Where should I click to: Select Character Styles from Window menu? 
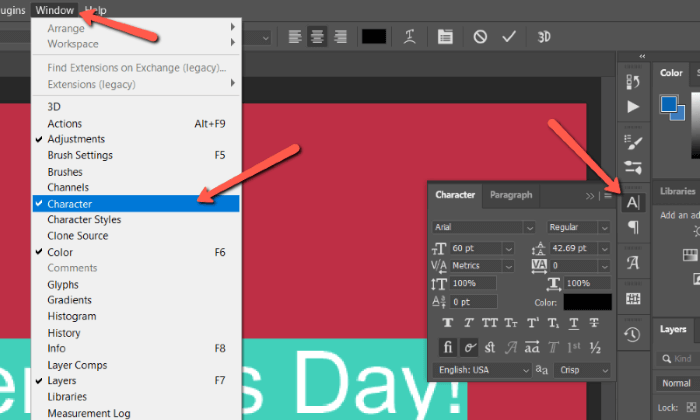(x=84, y=220)
